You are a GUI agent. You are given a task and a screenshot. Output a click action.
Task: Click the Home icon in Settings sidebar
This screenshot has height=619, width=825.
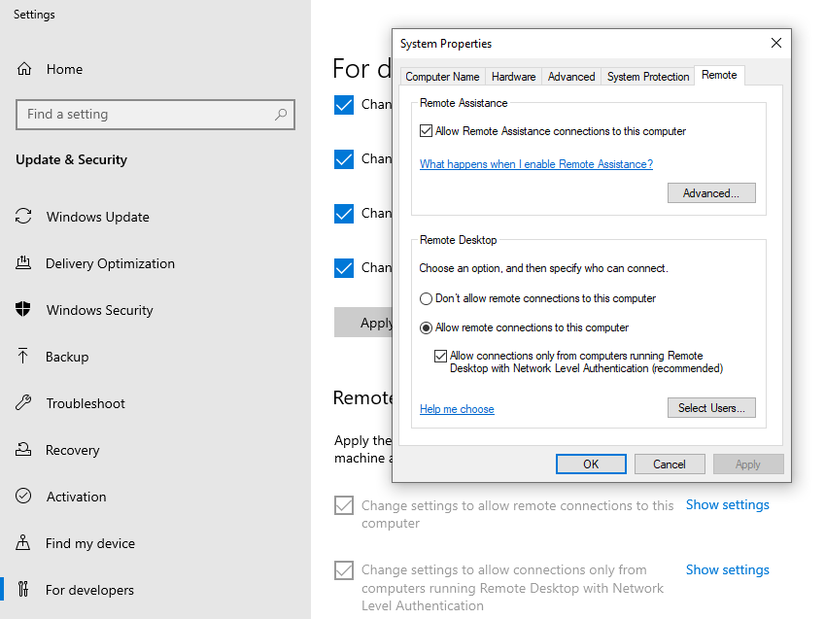(x=24, y=69)
